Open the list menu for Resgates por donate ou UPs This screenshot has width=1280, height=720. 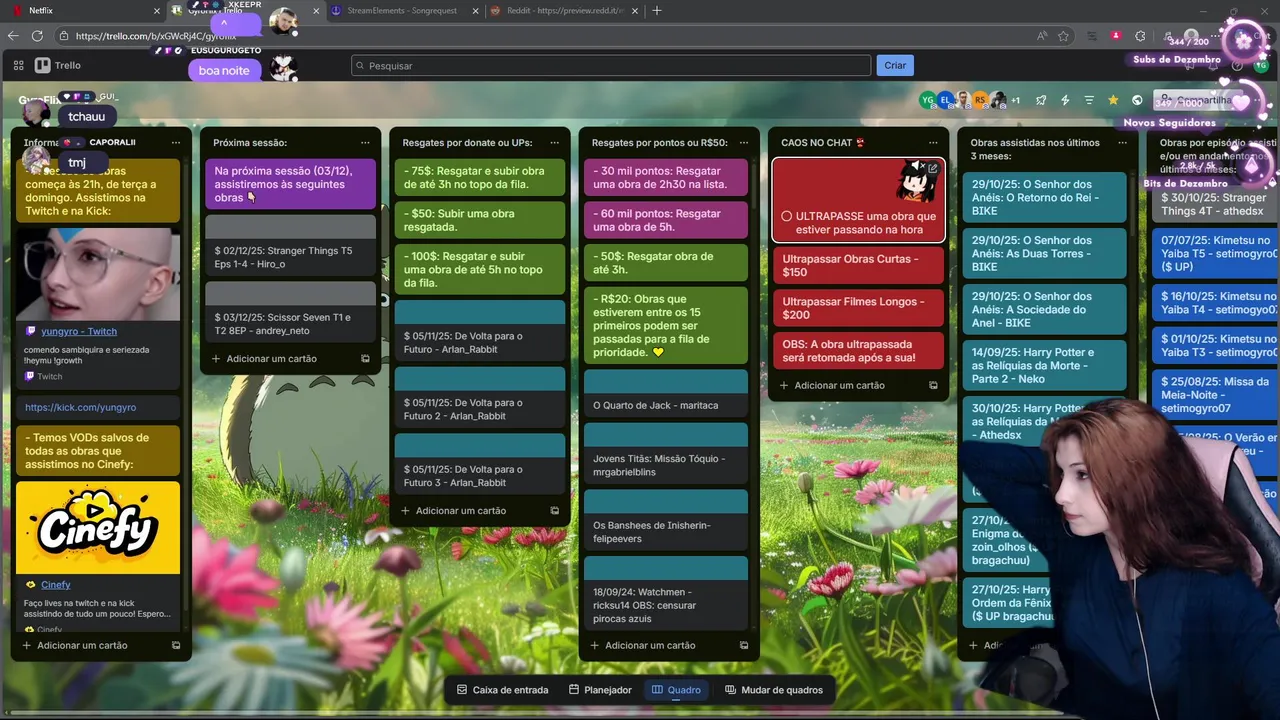[x=555, y=143]
